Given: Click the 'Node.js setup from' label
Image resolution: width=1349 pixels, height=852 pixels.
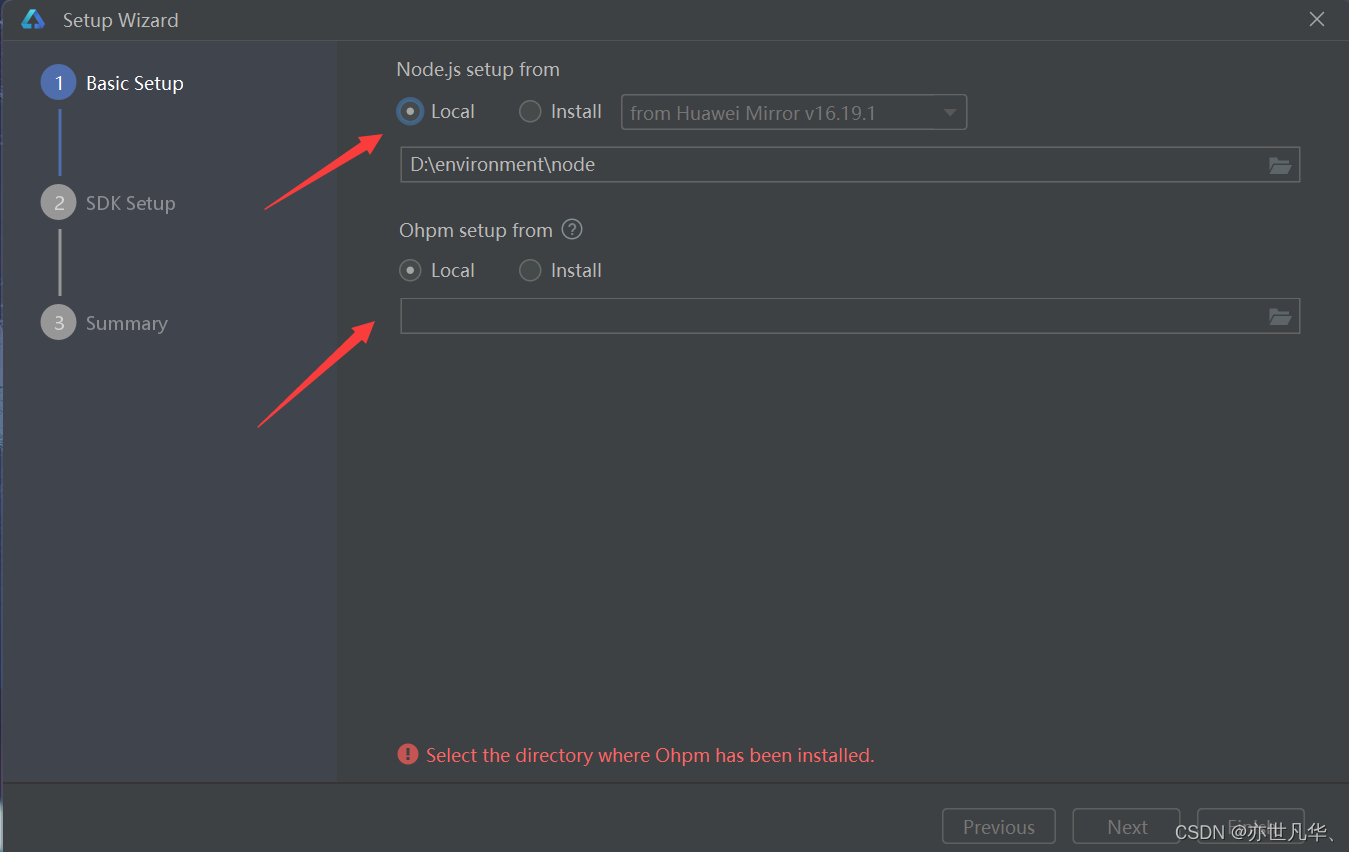Looking at the screenshot, I should click(478, 69).
